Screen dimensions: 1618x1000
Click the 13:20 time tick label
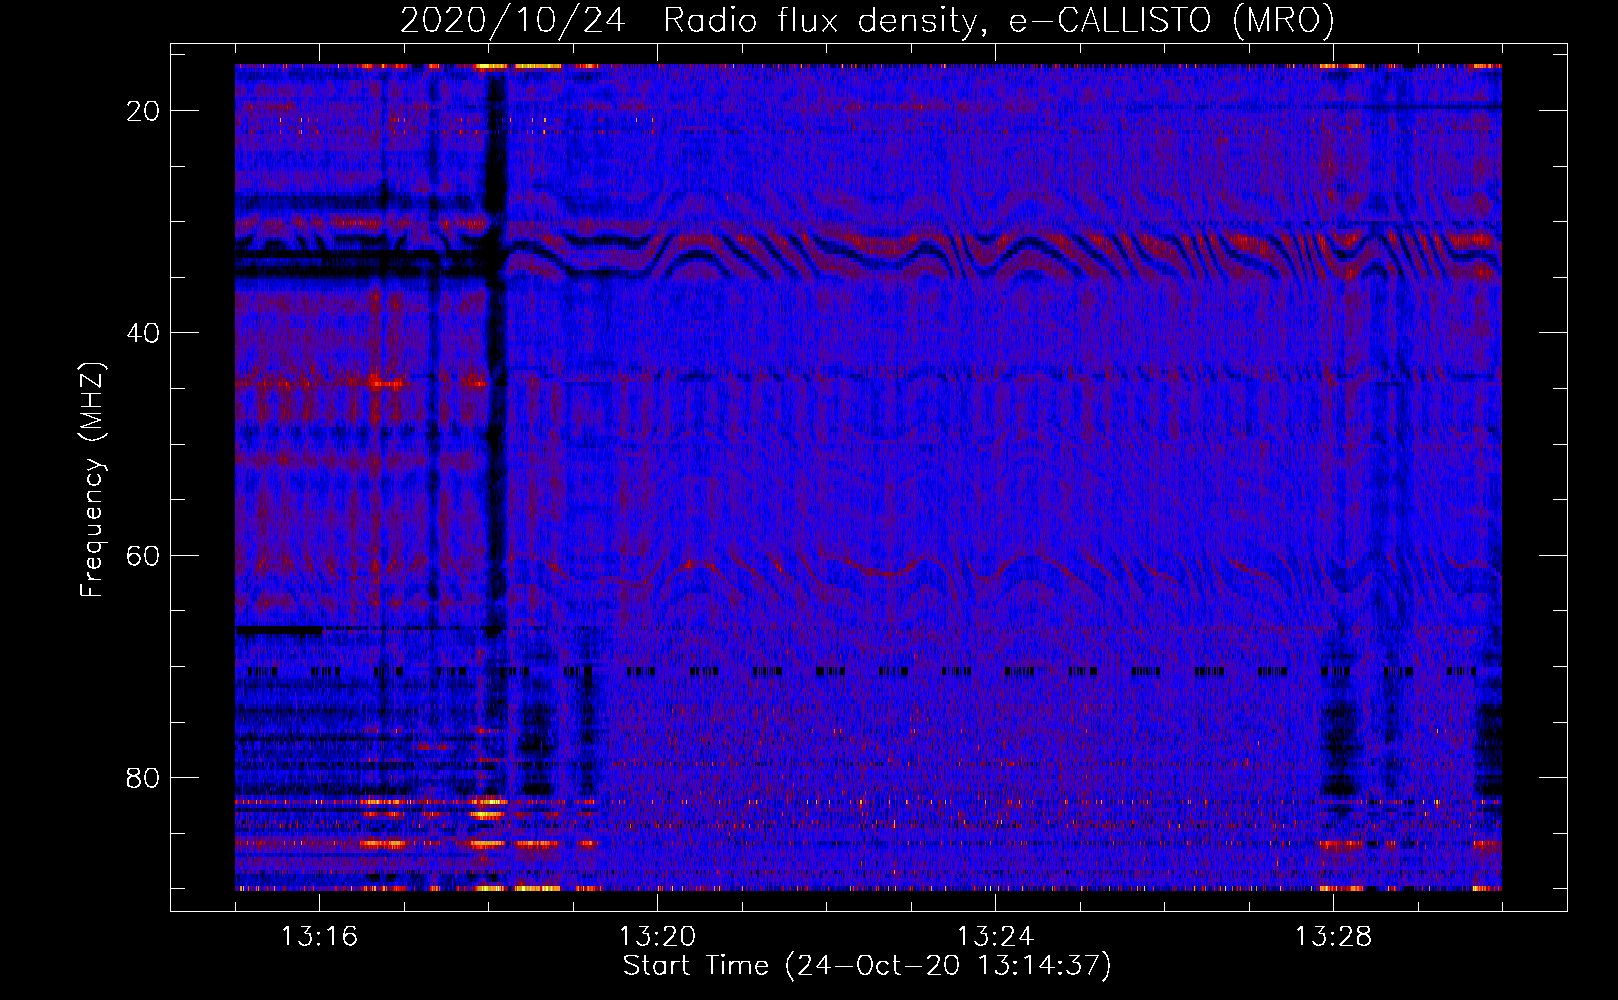(x=657, y=937)
